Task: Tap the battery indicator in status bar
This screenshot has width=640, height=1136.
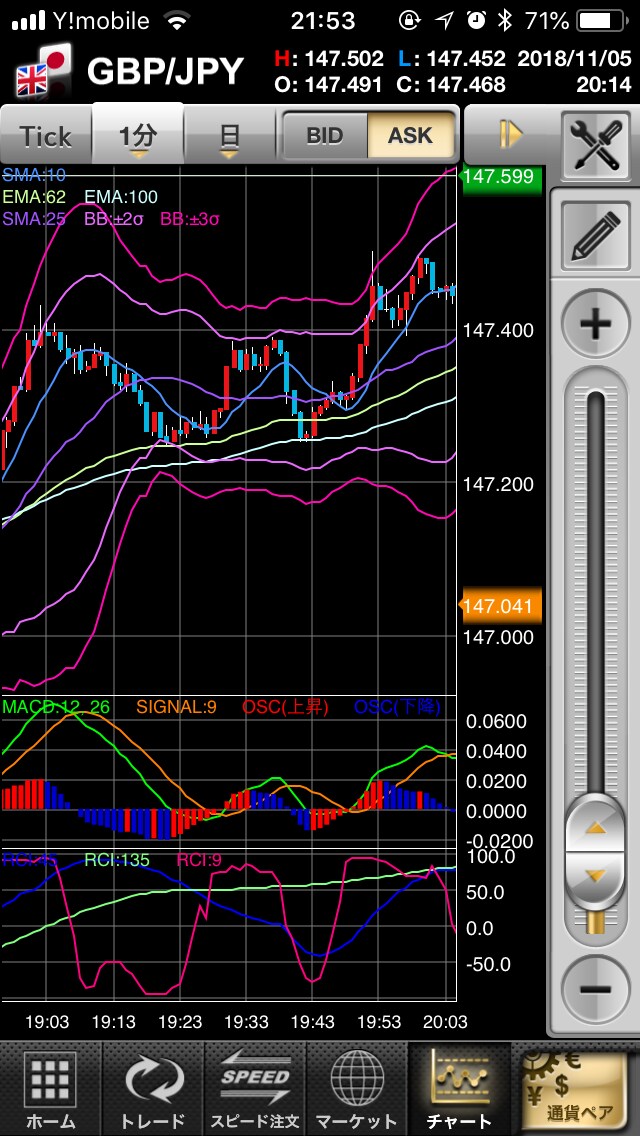Action: (x=604, y=21)
